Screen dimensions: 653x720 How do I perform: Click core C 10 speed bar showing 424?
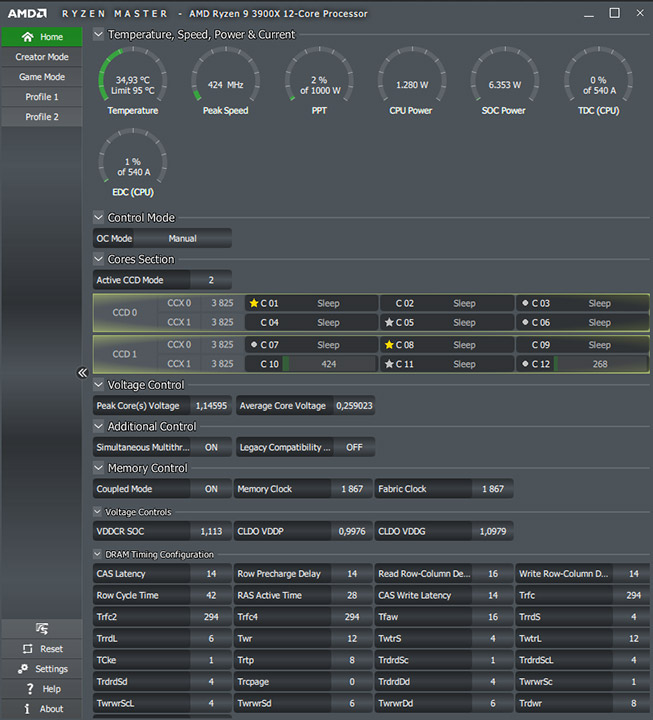click(x=329, y=364)
